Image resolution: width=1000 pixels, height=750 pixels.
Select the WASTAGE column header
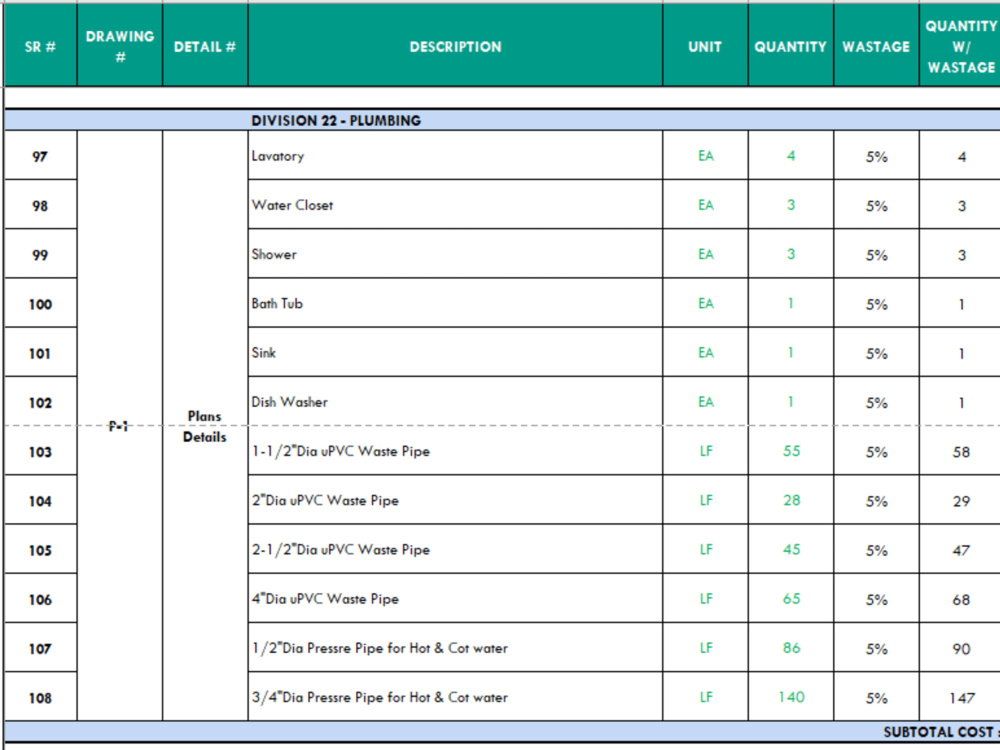(x=876, y=47)
